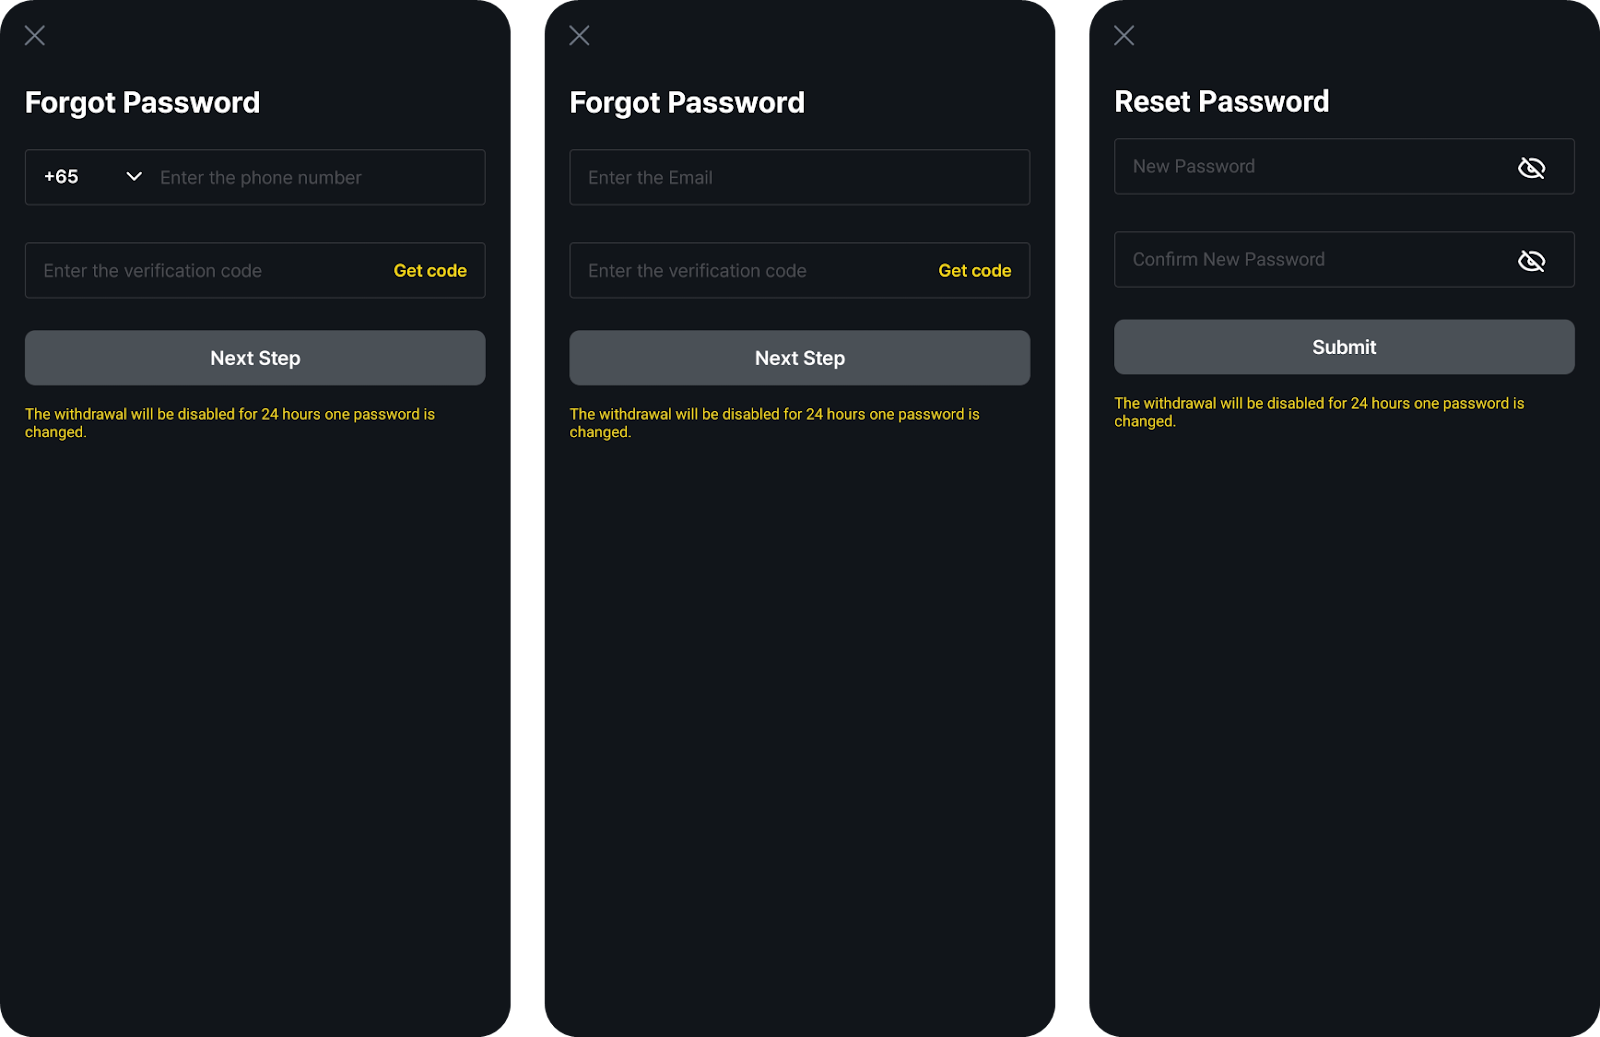The image size is (1600, 1037).
Task: Click Next Step on email screen
Action: [800, 358]
